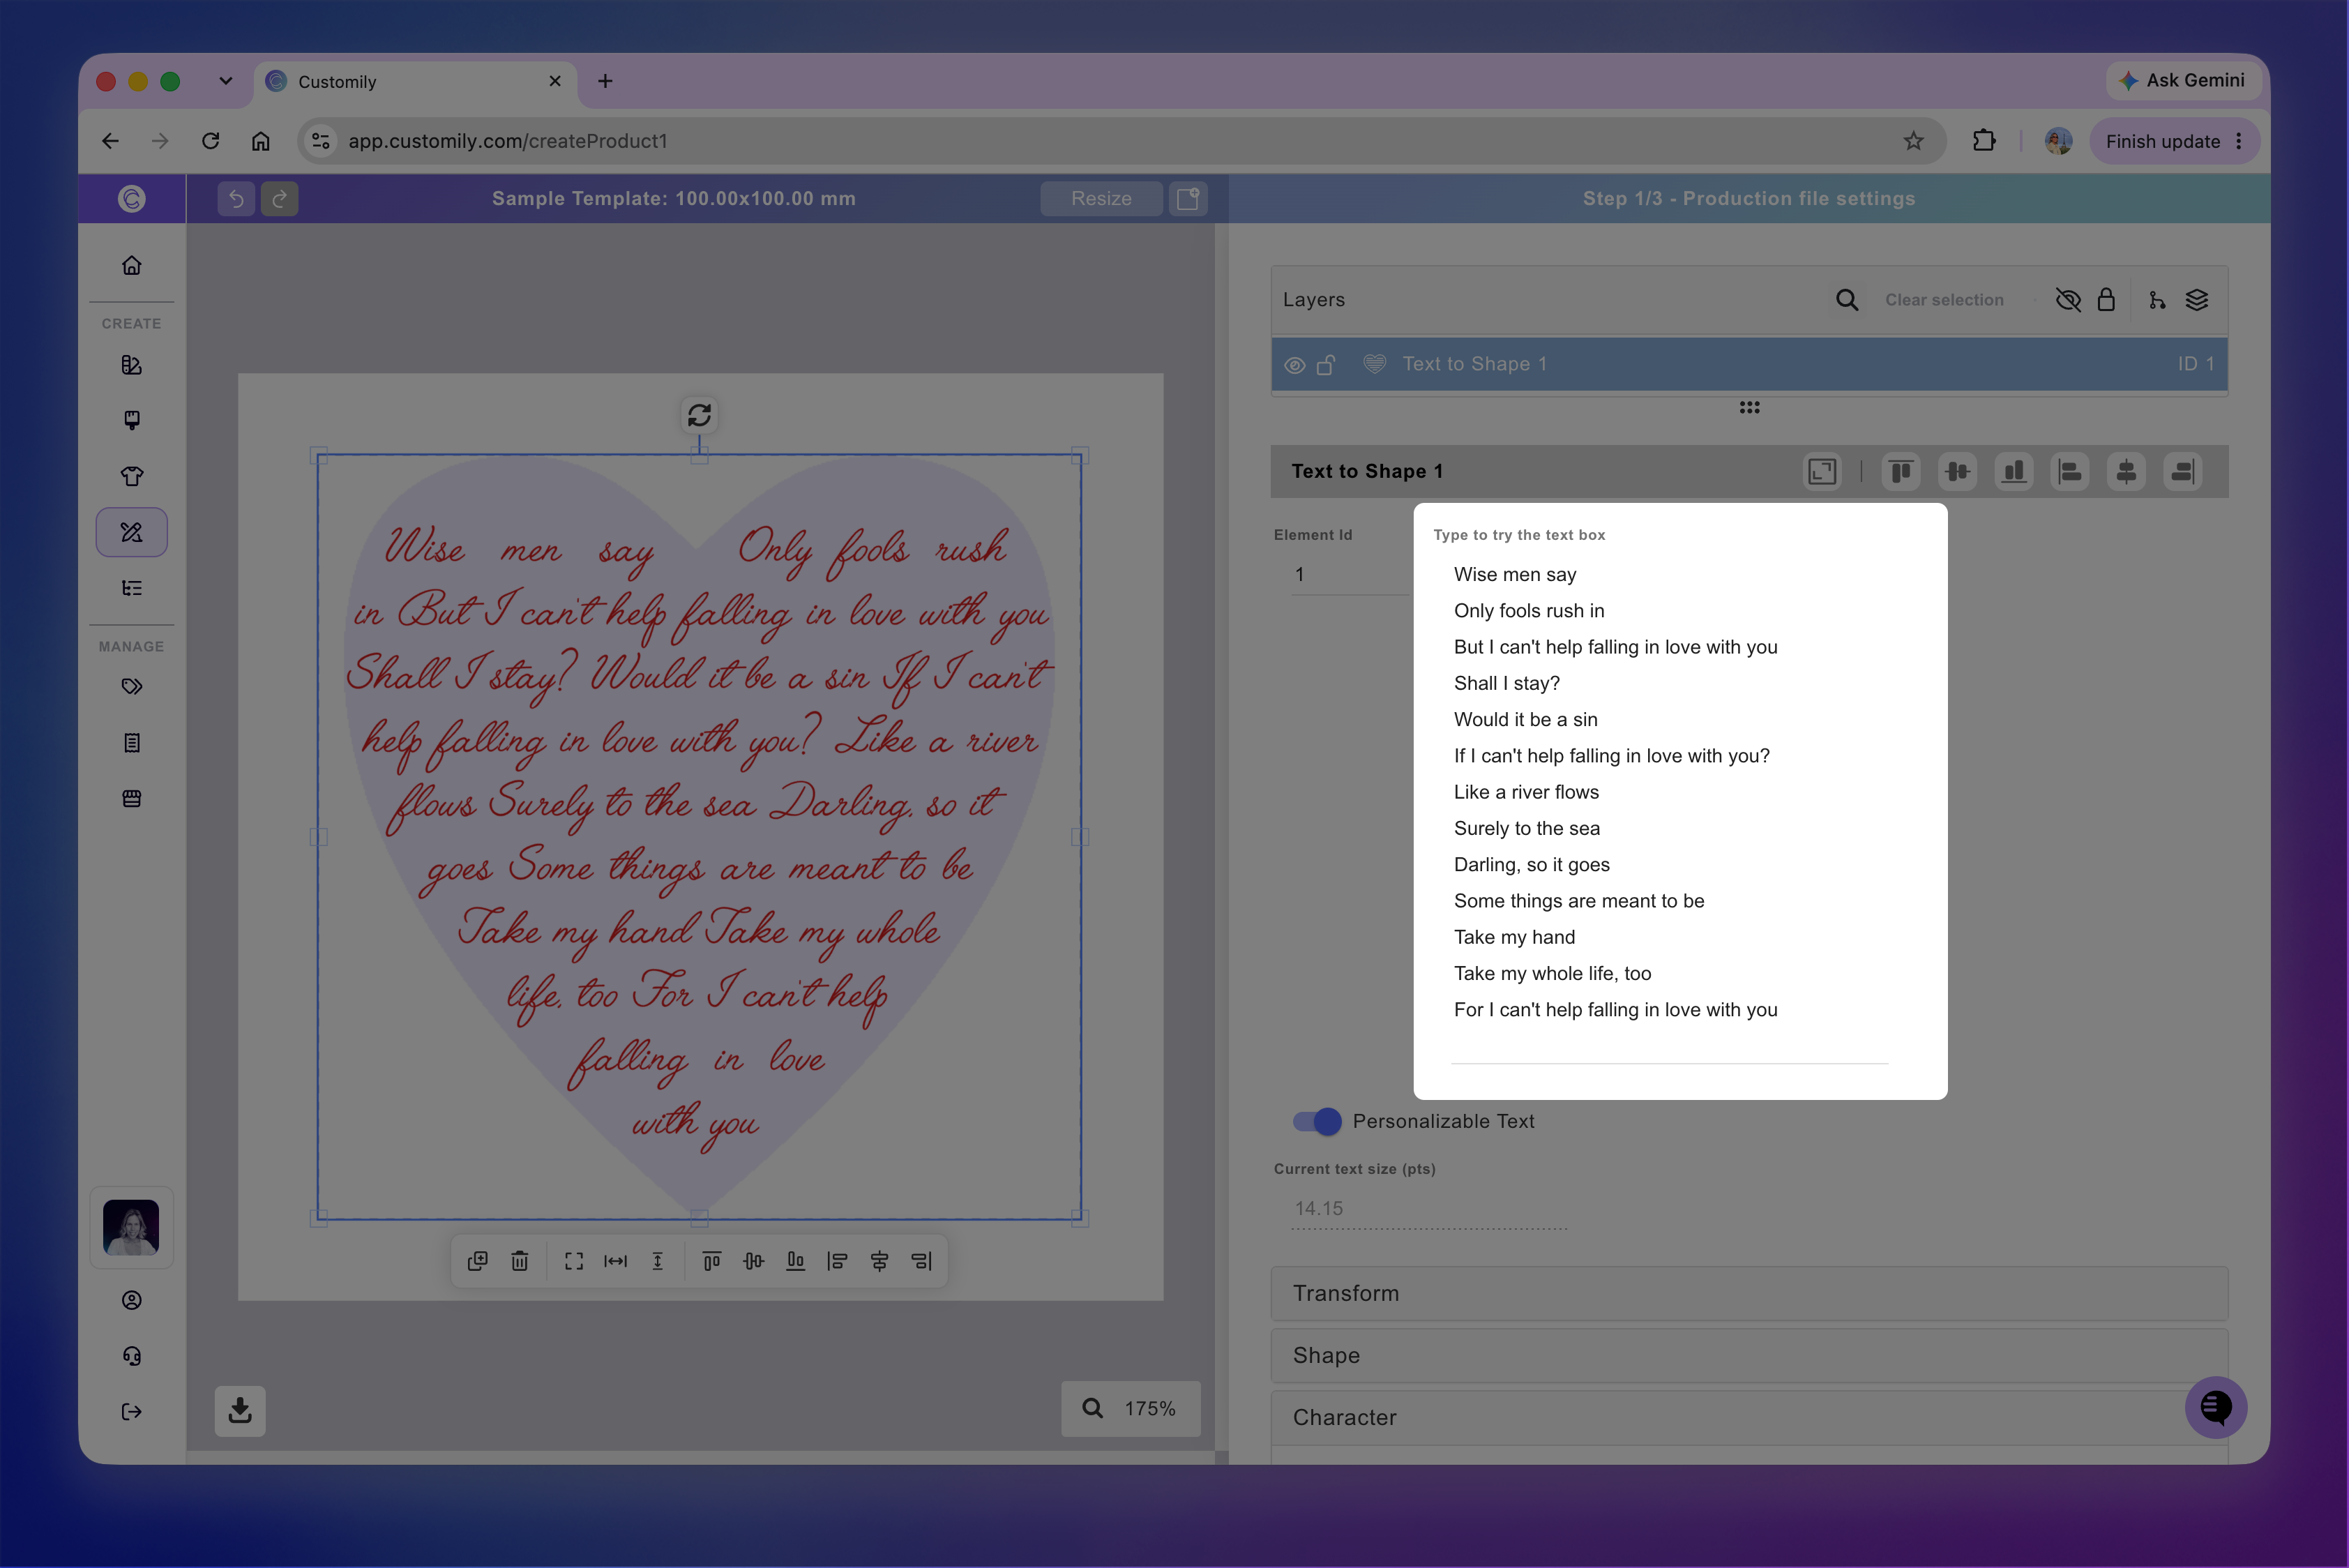Click Clear selection in Layers panel

coord(1944,300)
